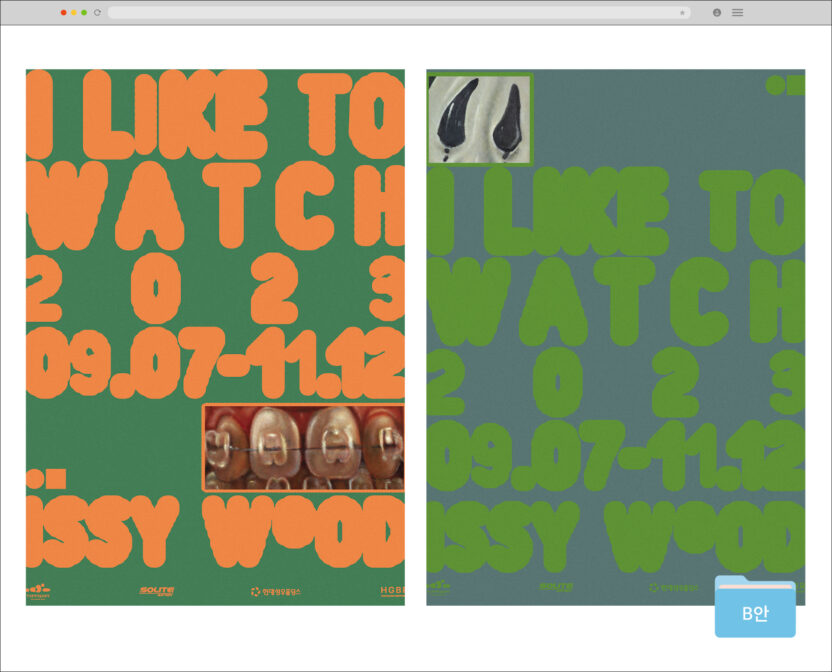This screenshot has height=672, width=832.
Task: Click the Hyundai Mobis logo on orange poster
Action: click(x=275, y=590)
